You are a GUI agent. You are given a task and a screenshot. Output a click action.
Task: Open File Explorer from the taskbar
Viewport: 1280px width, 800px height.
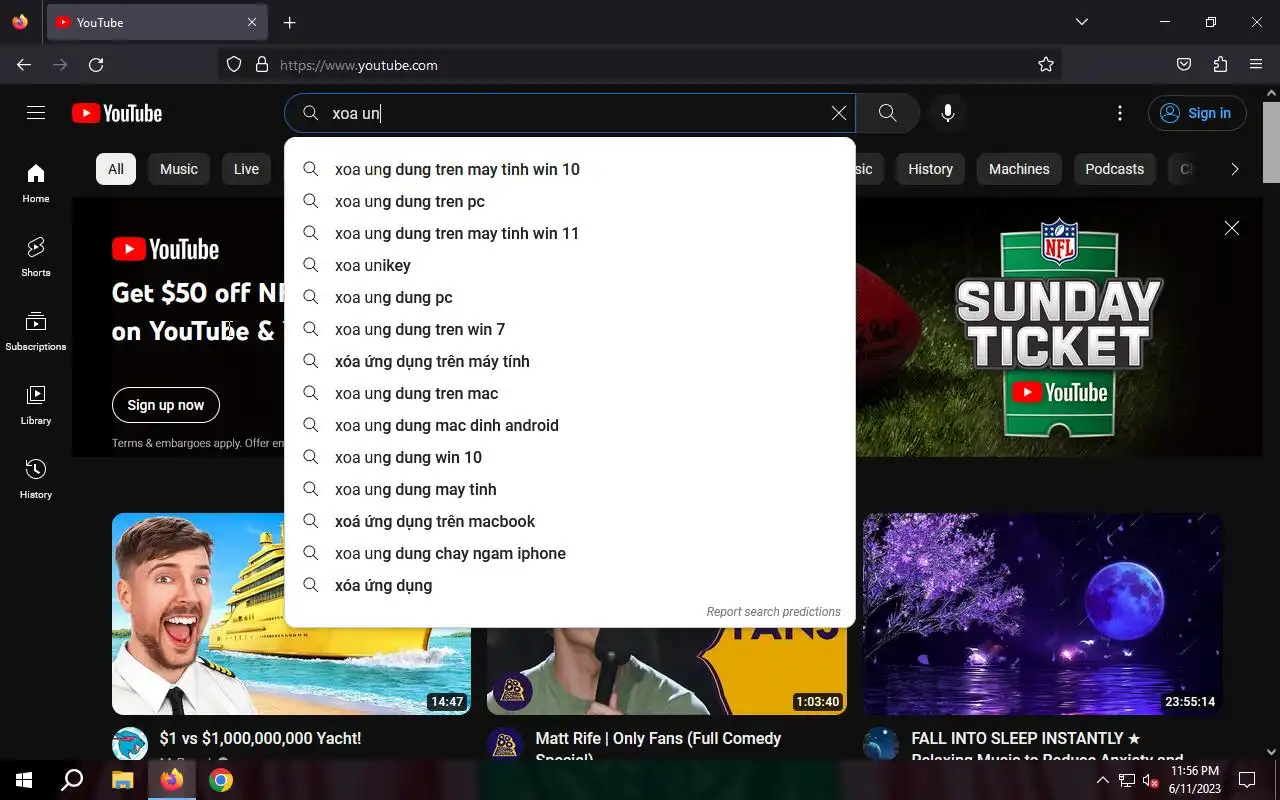coord(122,780)
